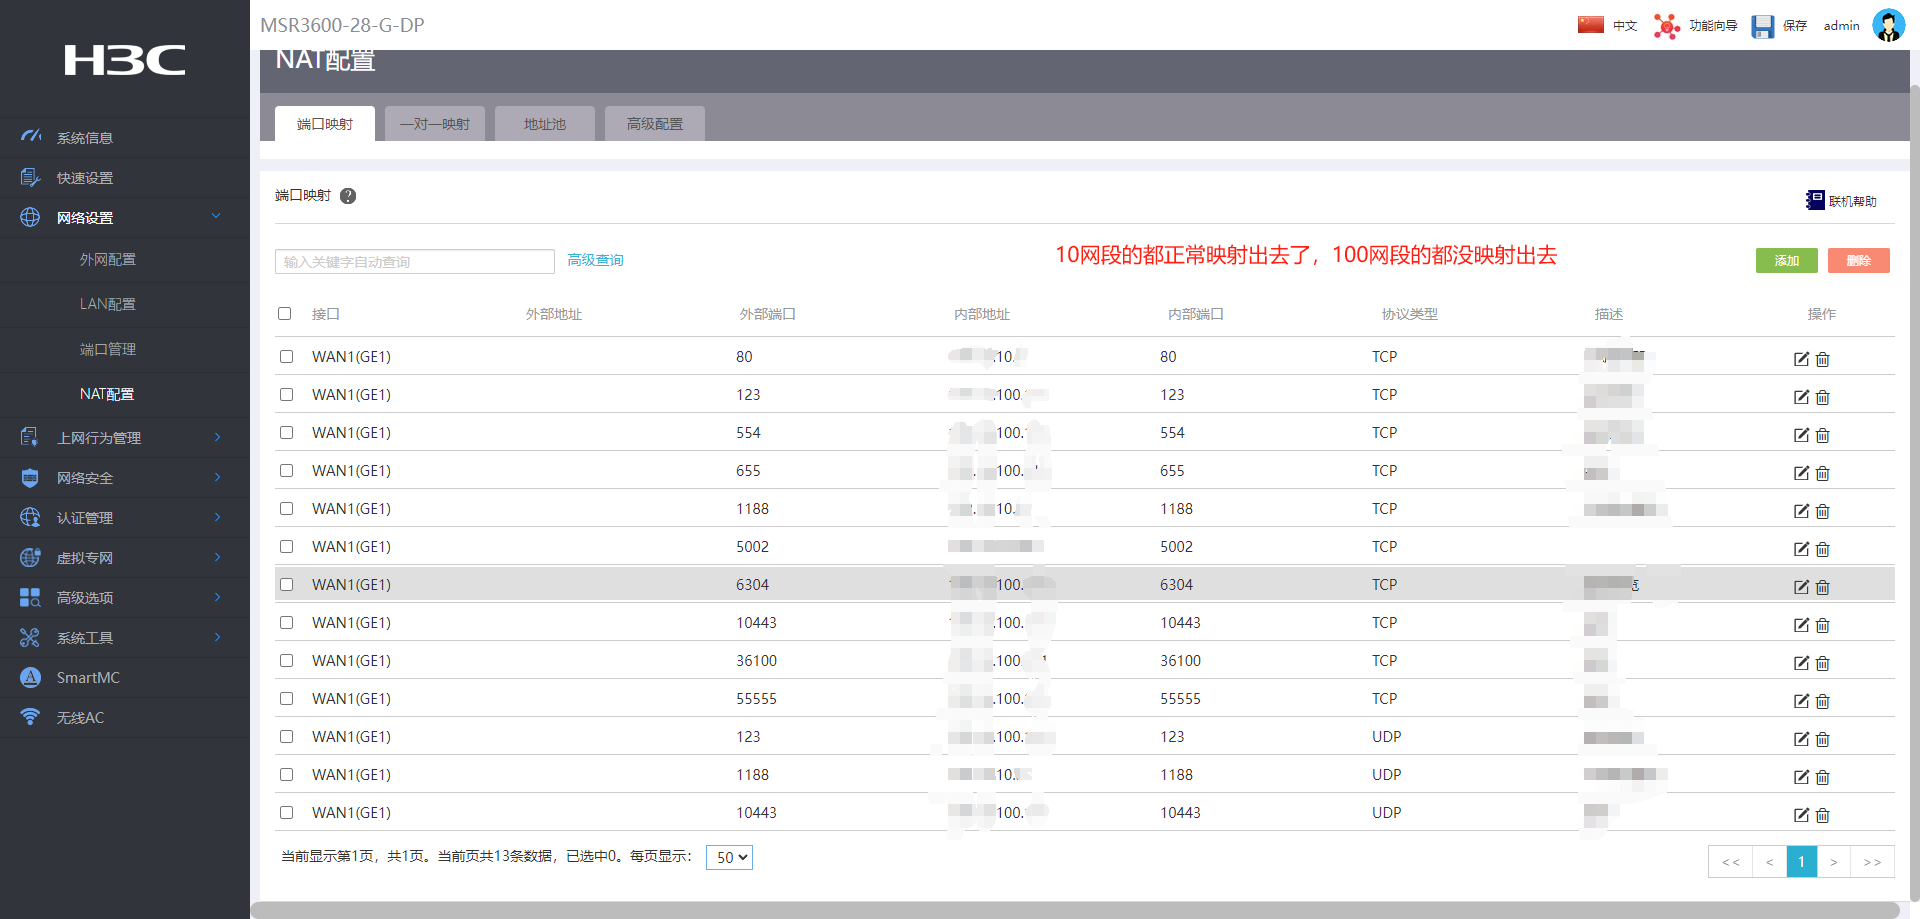Open the function wizard icon
This screenshot has height=919, width=1920.
tap(1666, 26)
